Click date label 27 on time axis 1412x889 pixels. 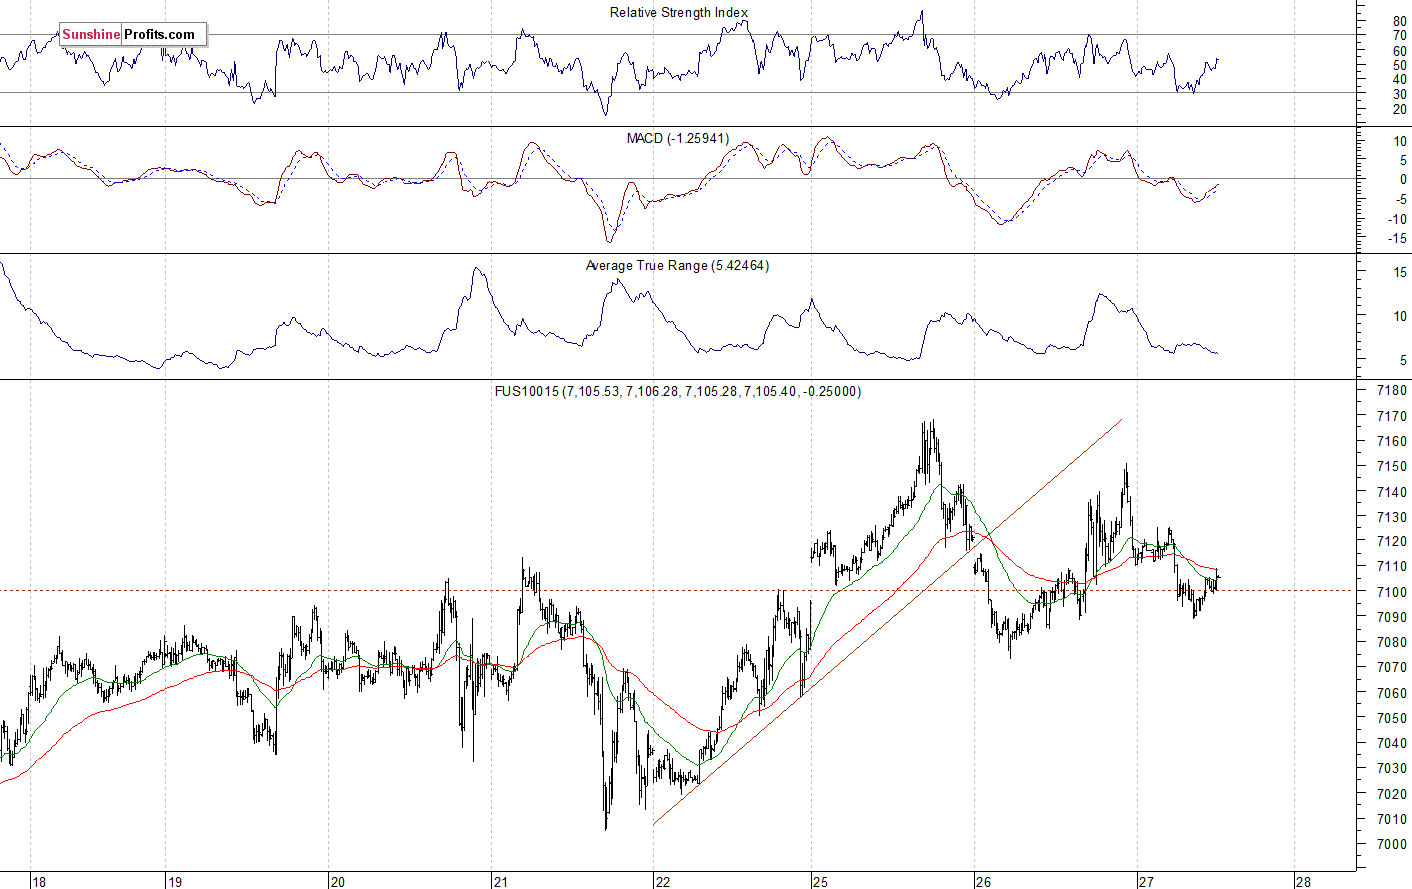click(x=1145, y=882)
